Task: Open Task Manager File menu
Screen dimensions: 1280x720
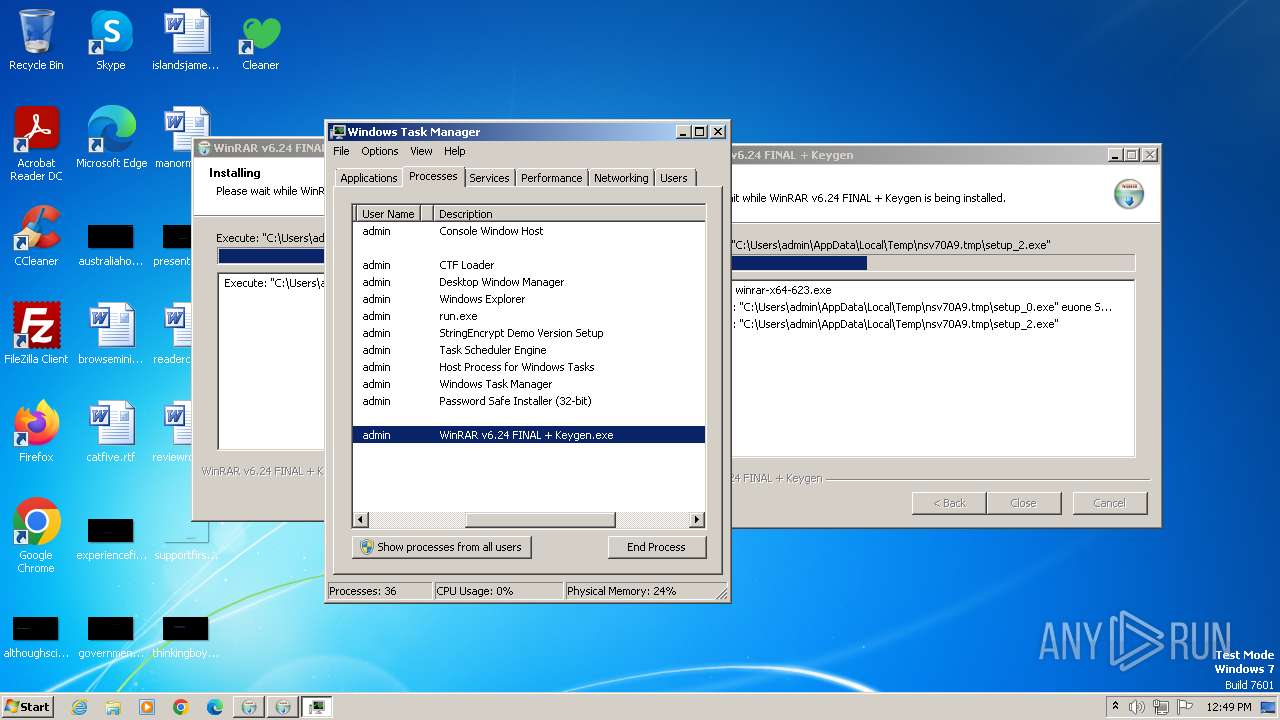Action: pyautogui.click(x=341, y=151)
